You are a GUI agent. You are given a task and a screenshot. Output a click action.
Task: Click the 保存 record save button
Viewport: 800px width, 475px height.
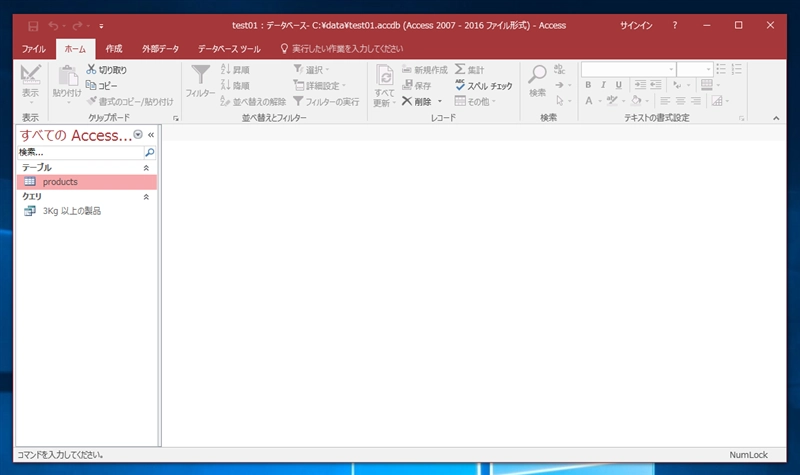[x=417, y=85]
